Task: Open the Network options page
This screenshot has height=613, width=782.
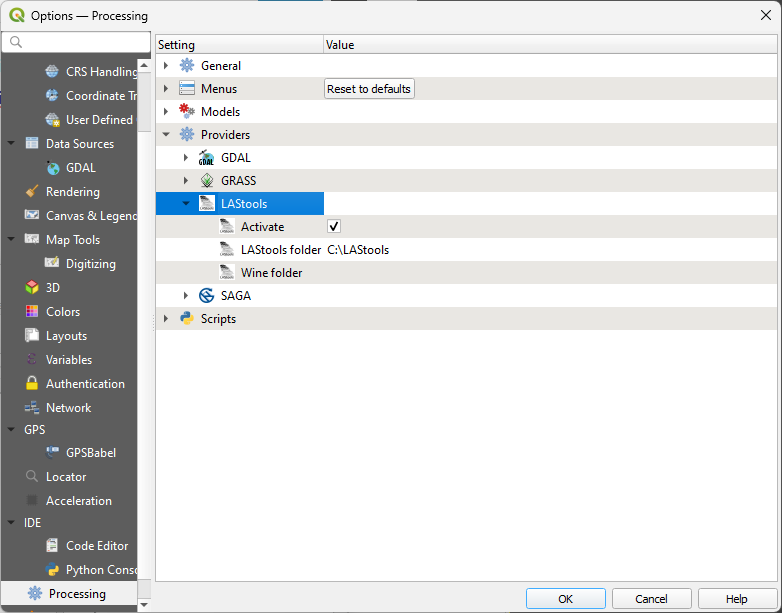Action: (68, 408)
